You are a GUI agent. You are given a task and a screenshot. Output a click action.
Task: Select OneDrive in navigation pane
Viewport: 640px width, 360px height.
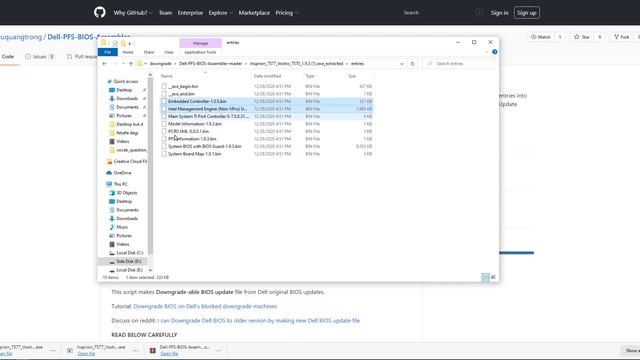(x=122, y=173)
